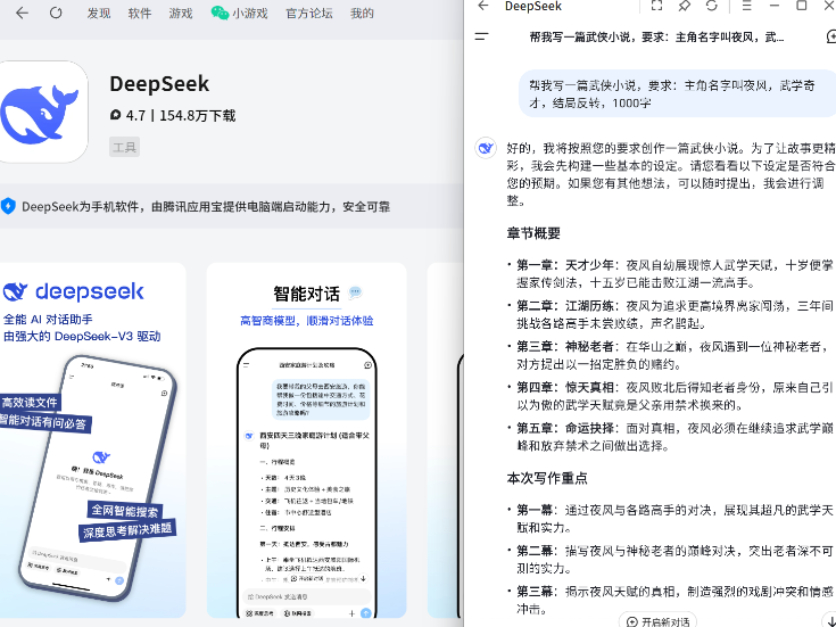Go back in the app store window
The height and width of the screenshot is (627, 836).
pos(22,13)
